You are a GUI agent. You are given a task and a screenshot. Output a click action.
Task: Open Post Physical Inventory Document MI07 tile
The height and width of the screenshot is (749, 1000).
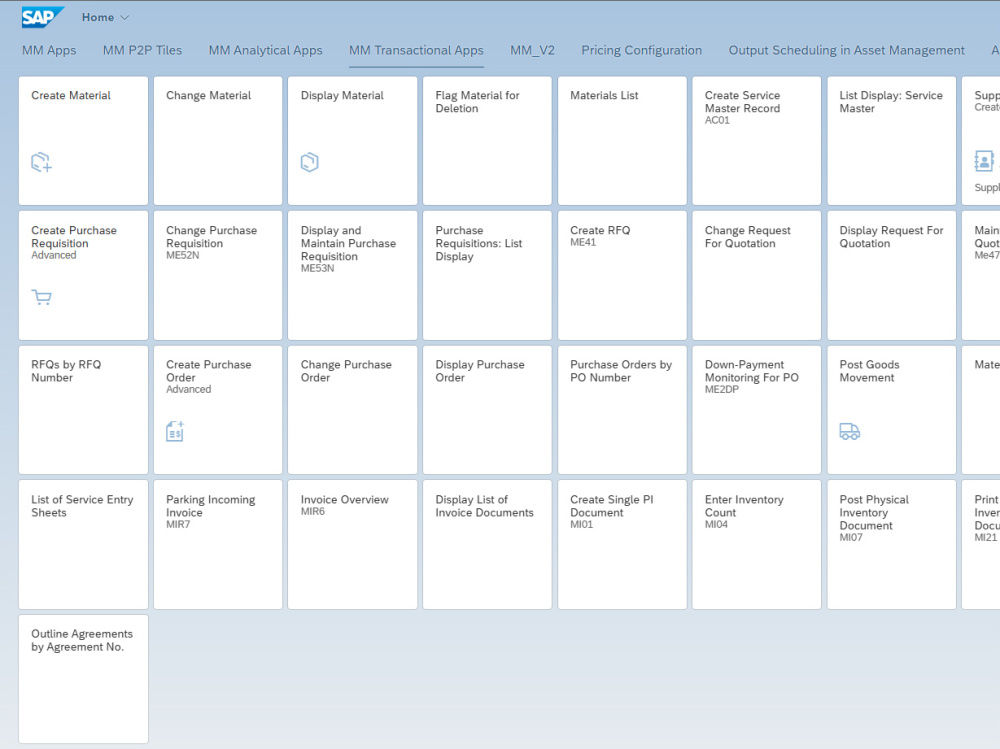(x=892, y=545)
